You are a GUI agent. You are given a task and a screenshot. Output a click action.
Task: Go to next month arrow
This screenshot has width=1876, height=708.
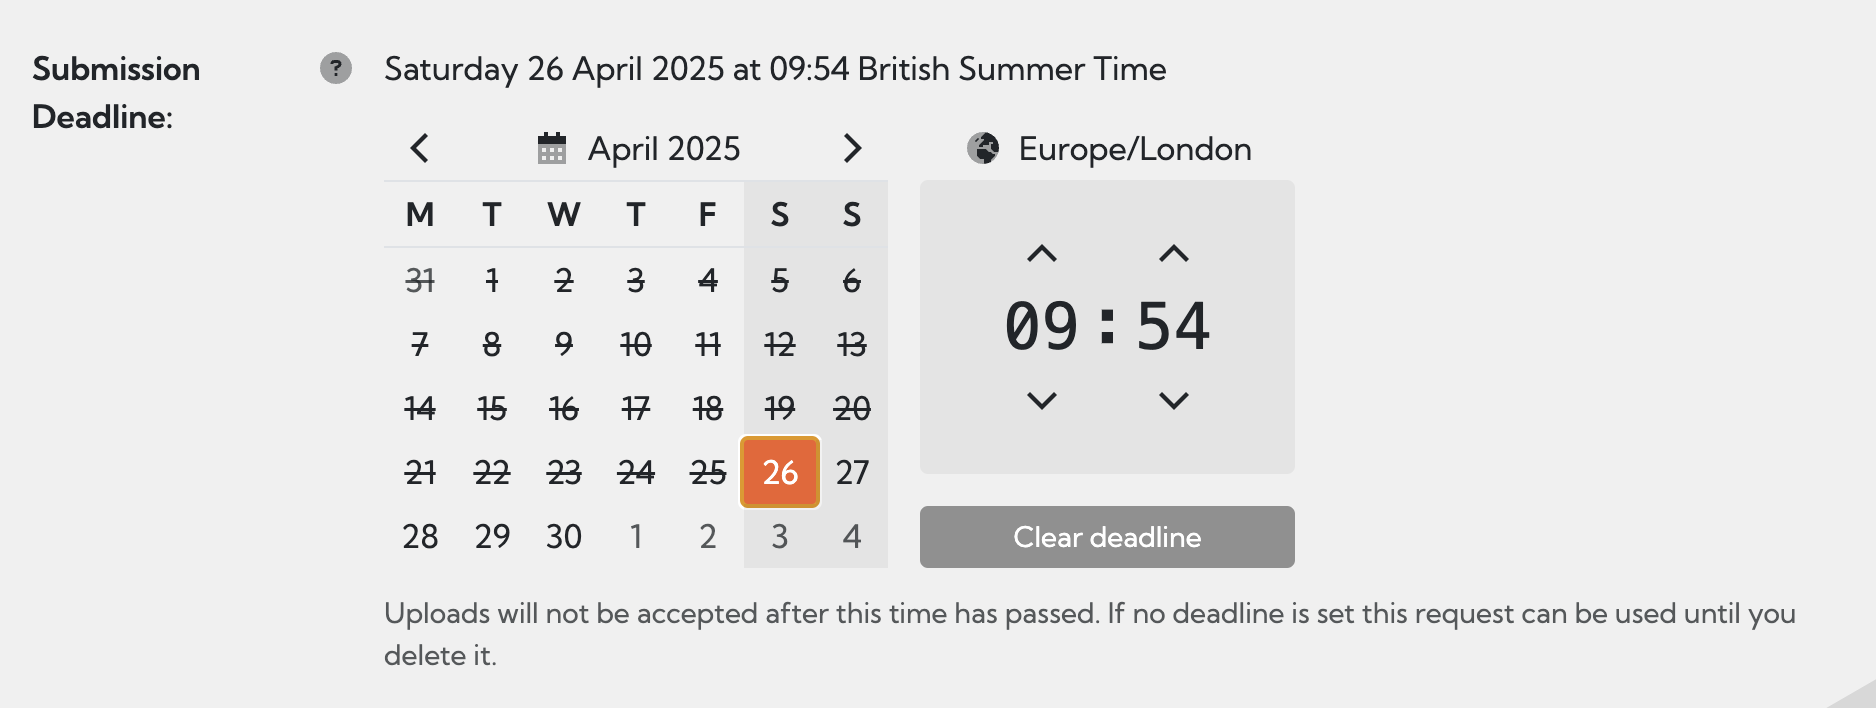pyautogui.click(x=852, y=148)
